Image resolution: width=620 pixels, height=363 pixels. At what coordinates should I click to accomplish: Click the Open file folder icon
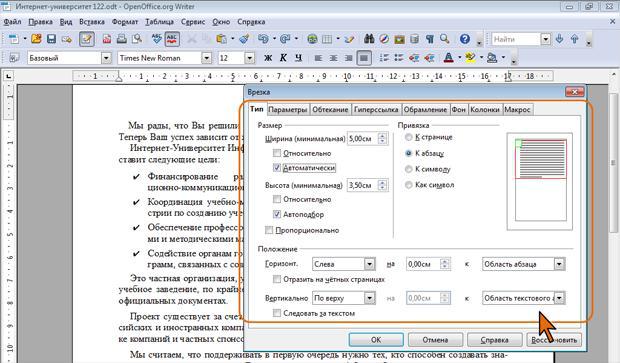click(x=36, y=39)
